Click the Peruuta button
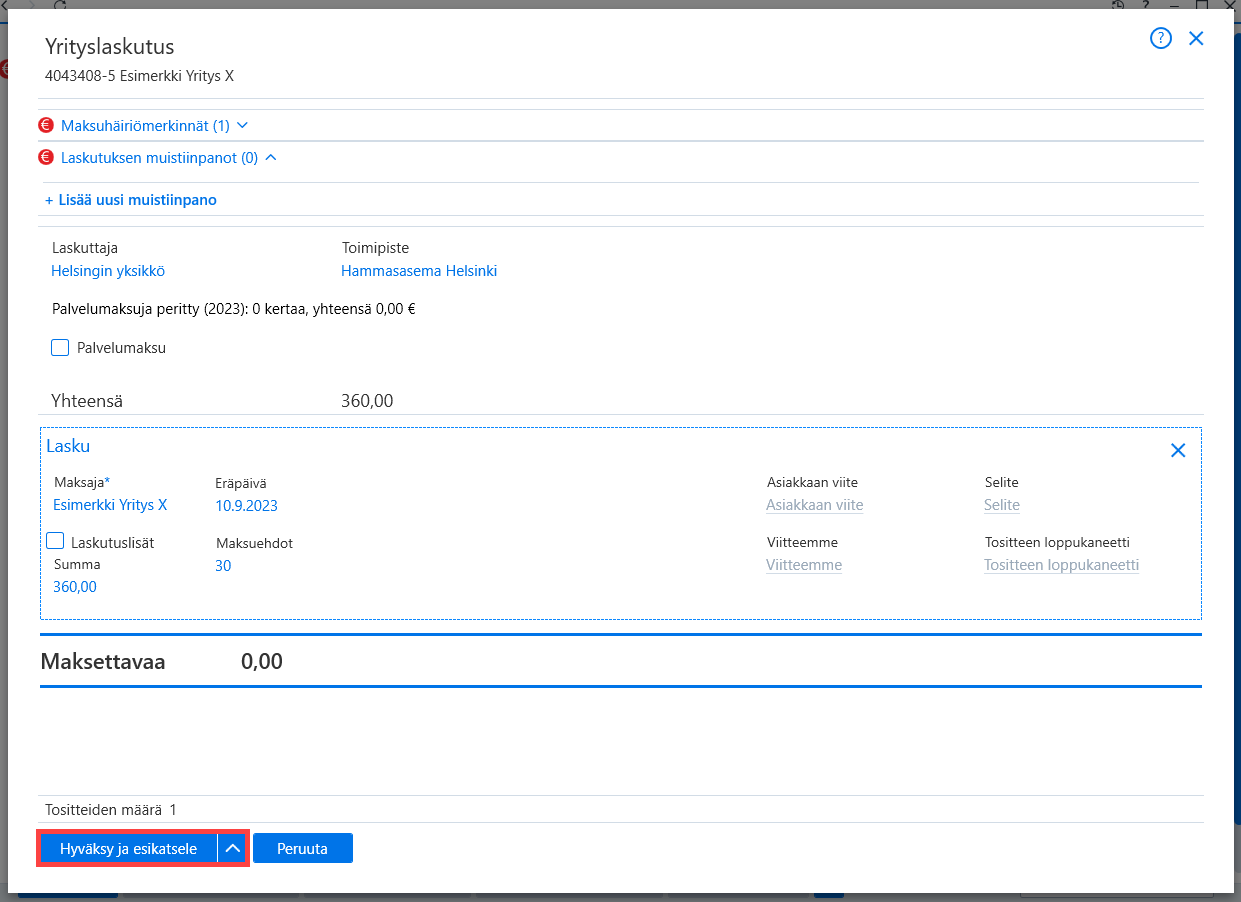The width and height of the screenshot is (1241, 902). 303,848
